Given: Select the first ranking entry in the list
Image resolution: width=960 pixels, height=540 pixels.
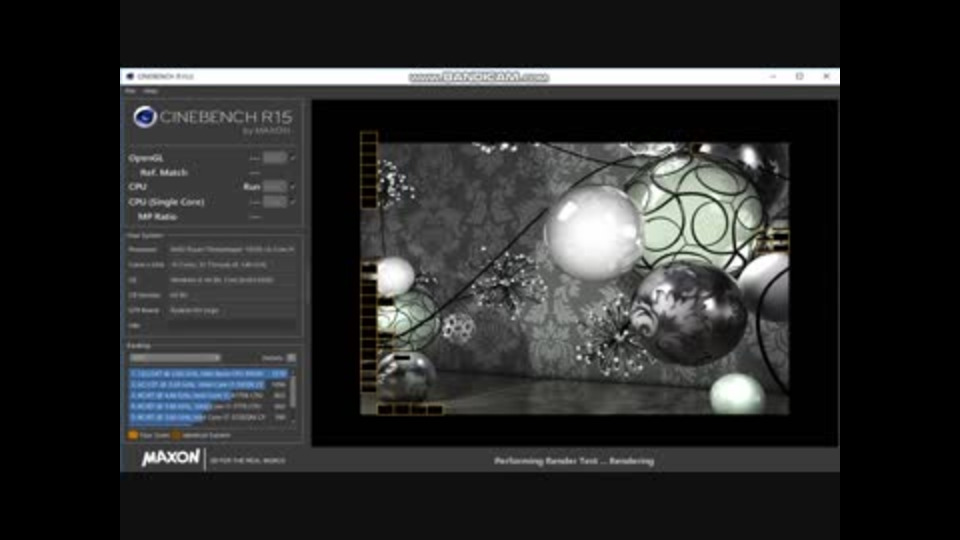Looking at the screenshot, I should click(208, 373).
